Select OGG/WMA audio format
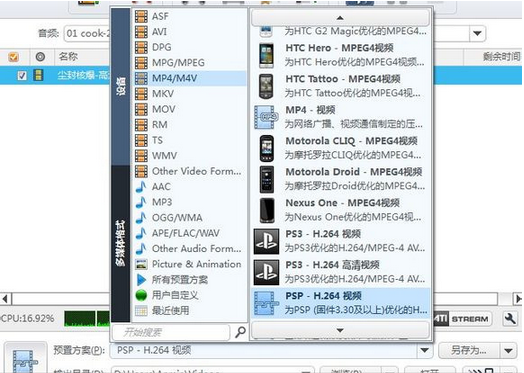This screenshot has width=524, height=373. [x=189, y=218]
